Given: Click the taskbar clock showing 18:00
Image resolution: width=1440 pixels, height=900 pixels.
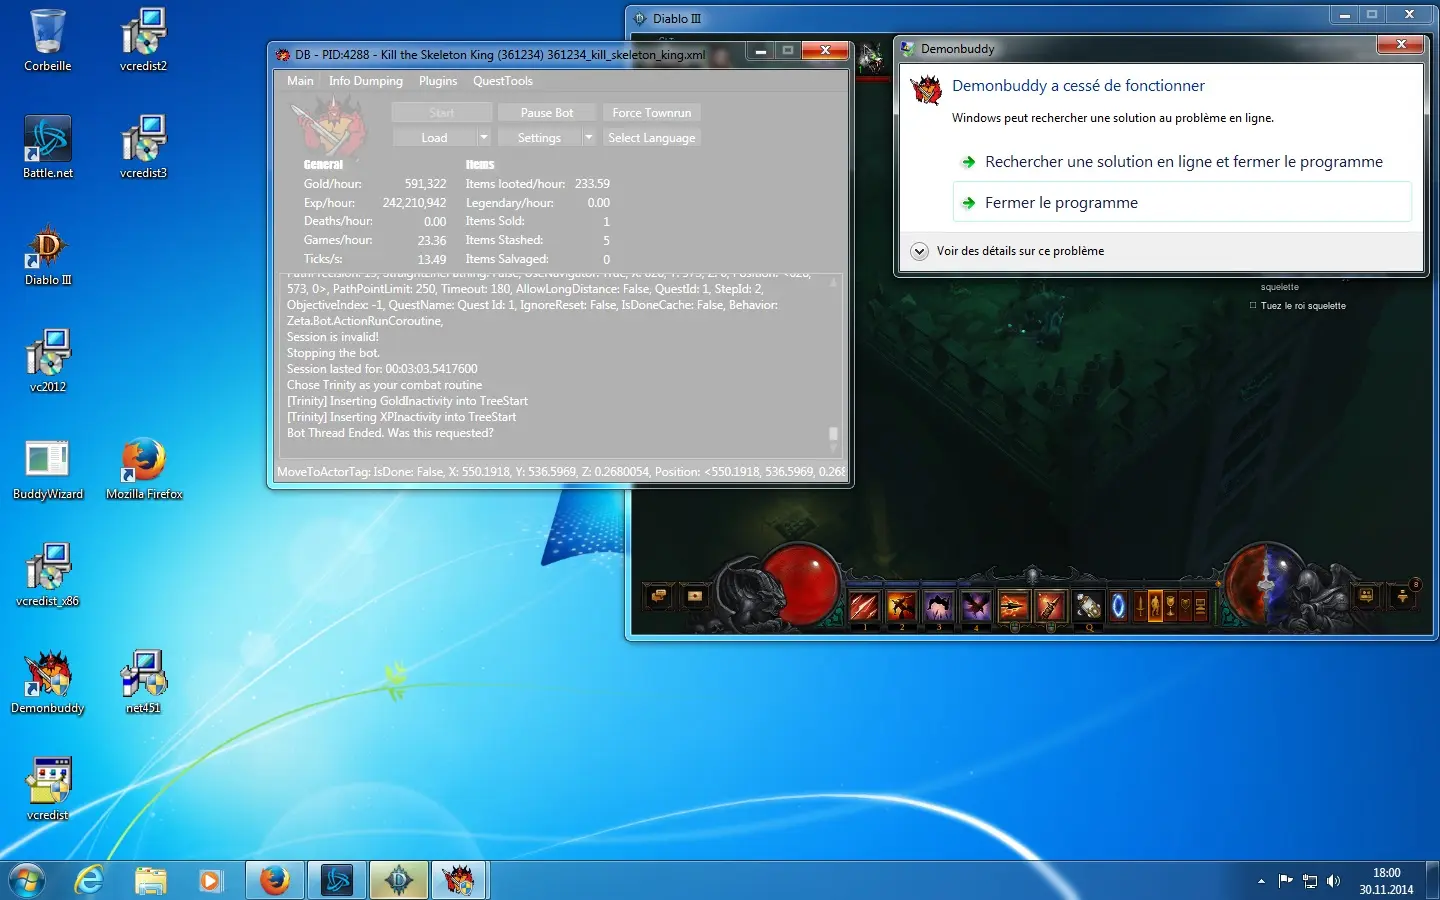Looking at the screenshot, I should pyautogui.click(x=1386, y=881).
